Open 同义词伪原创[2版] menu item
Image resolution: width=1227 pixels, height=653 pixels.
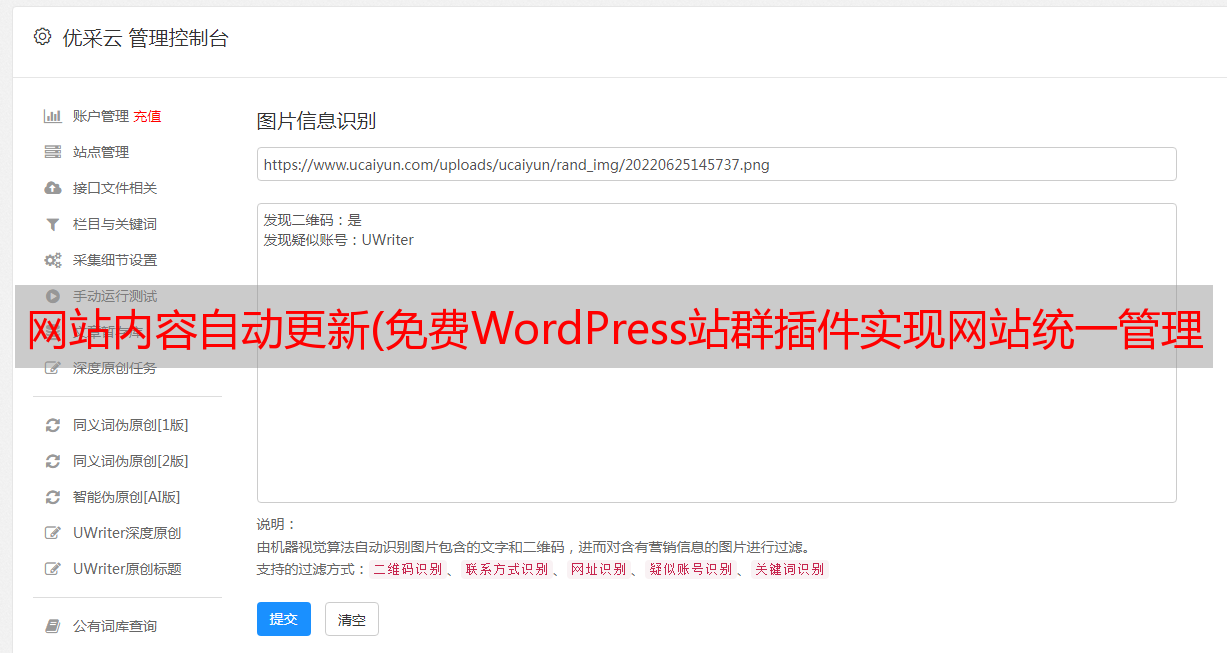click(131, 461)
